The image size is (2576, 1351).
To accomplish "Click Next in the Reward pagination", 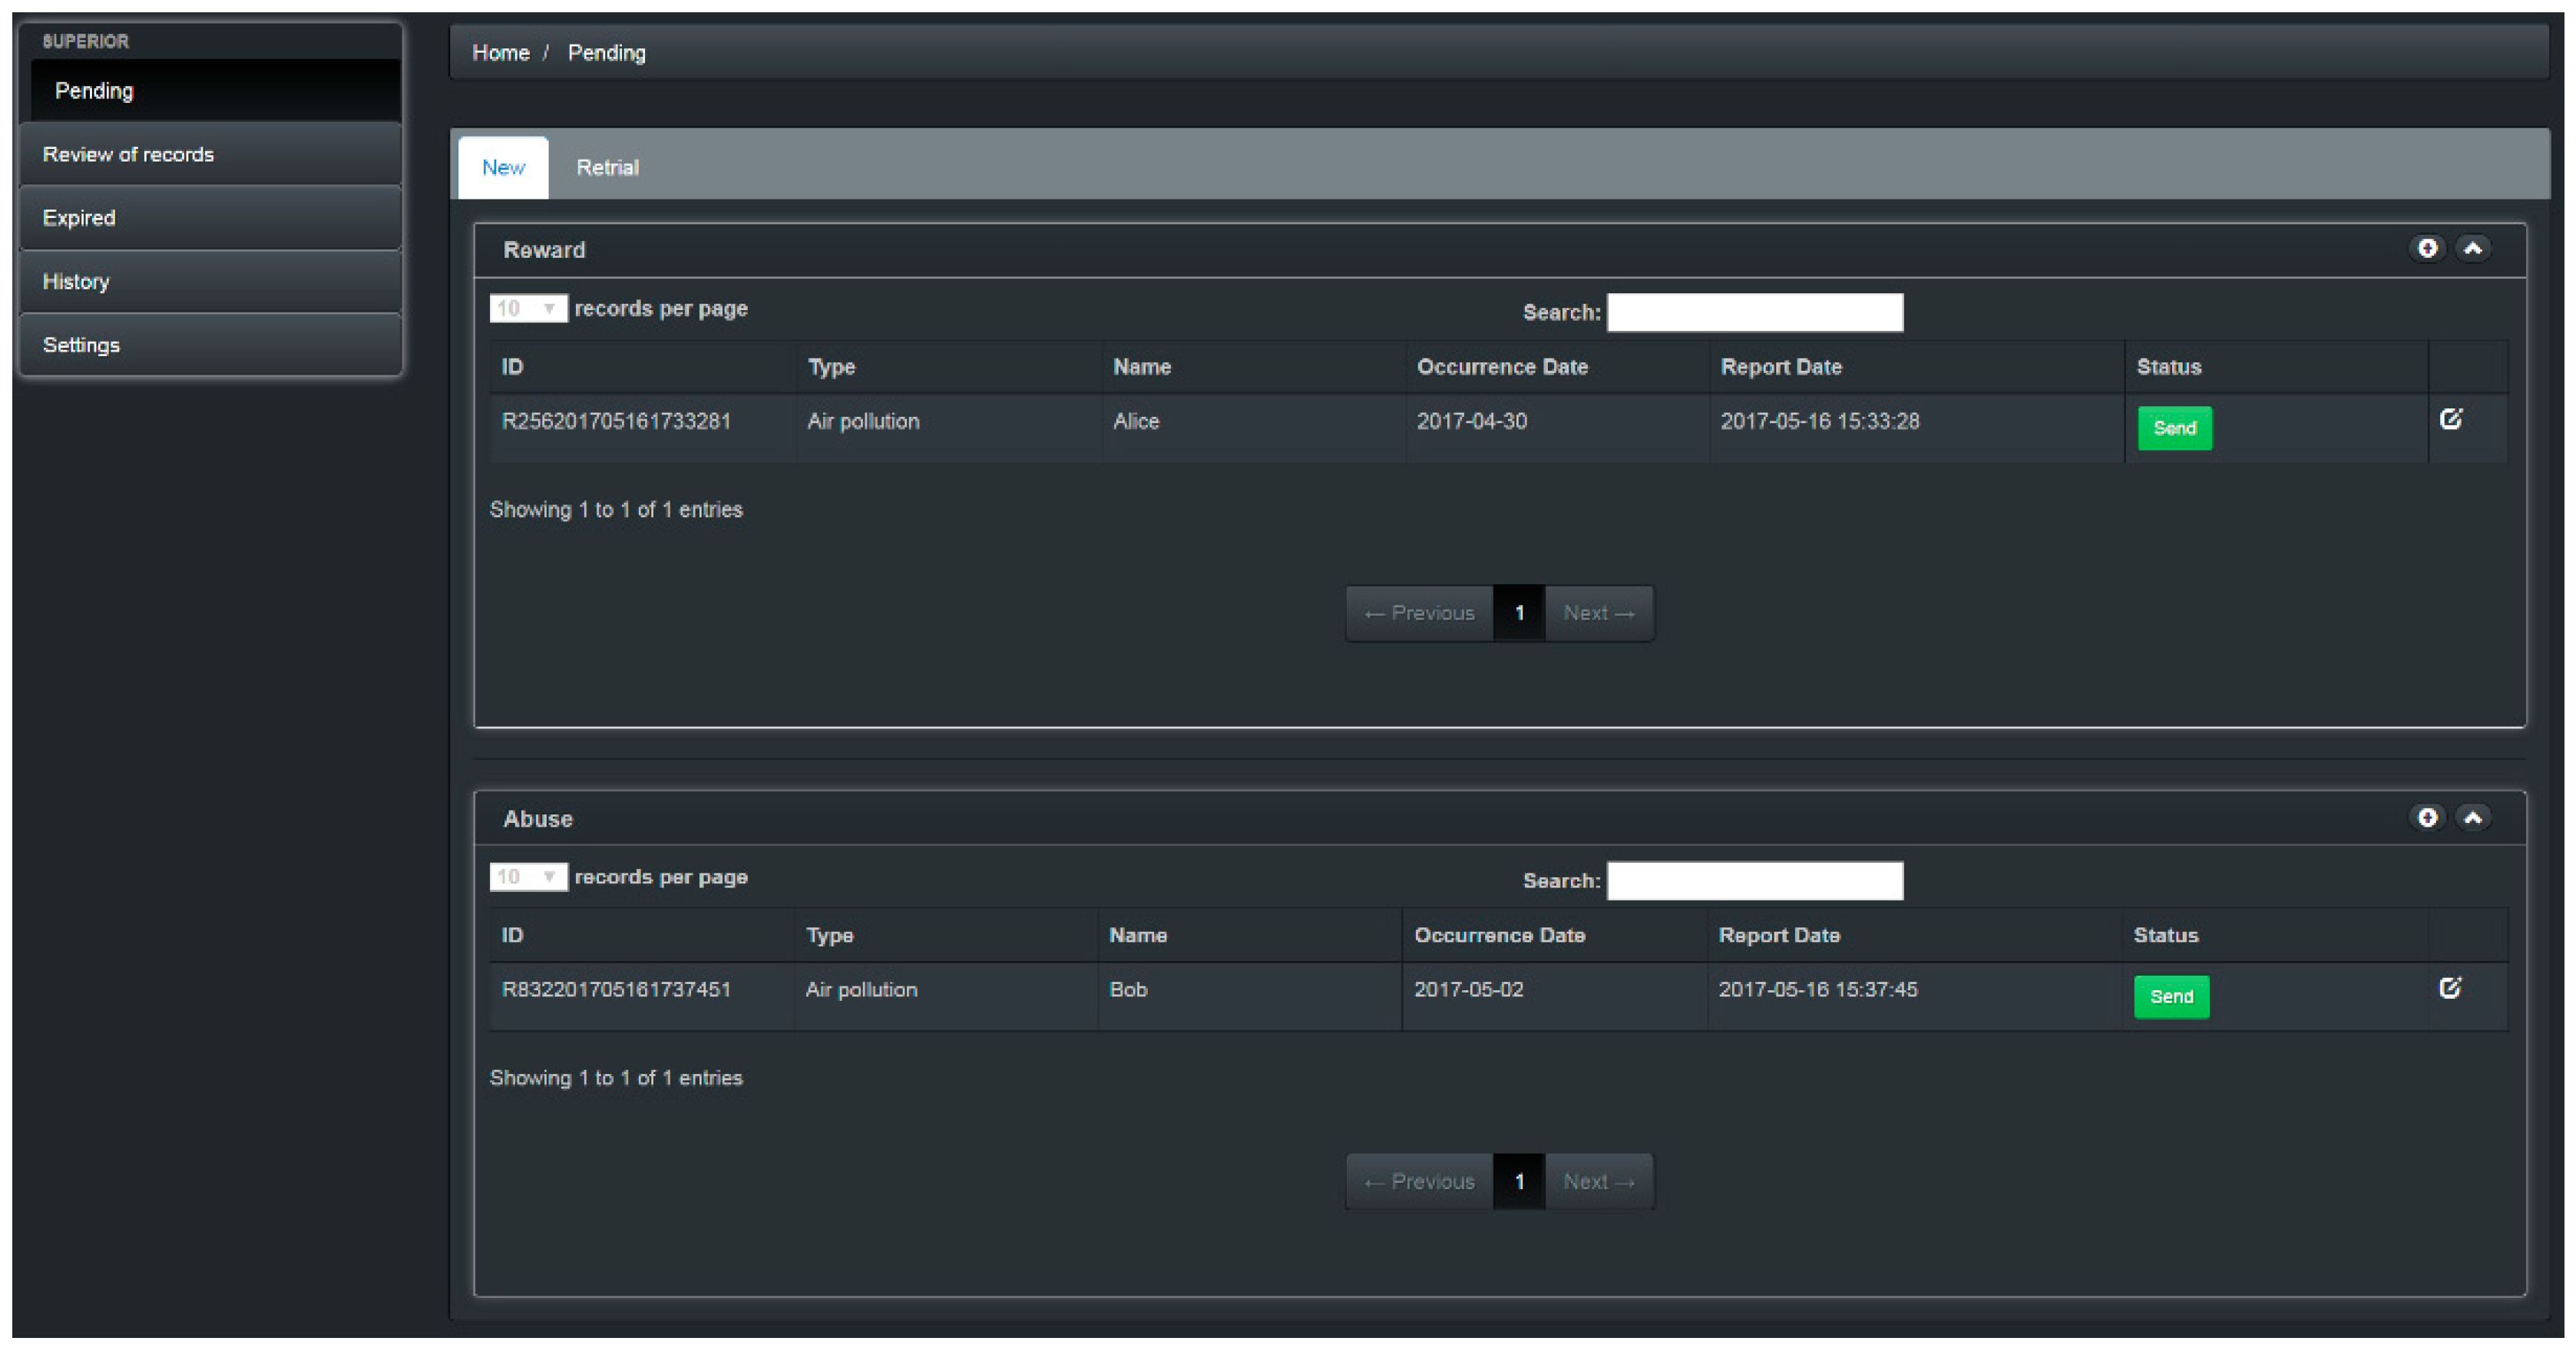I will [x=1598, y=613].
